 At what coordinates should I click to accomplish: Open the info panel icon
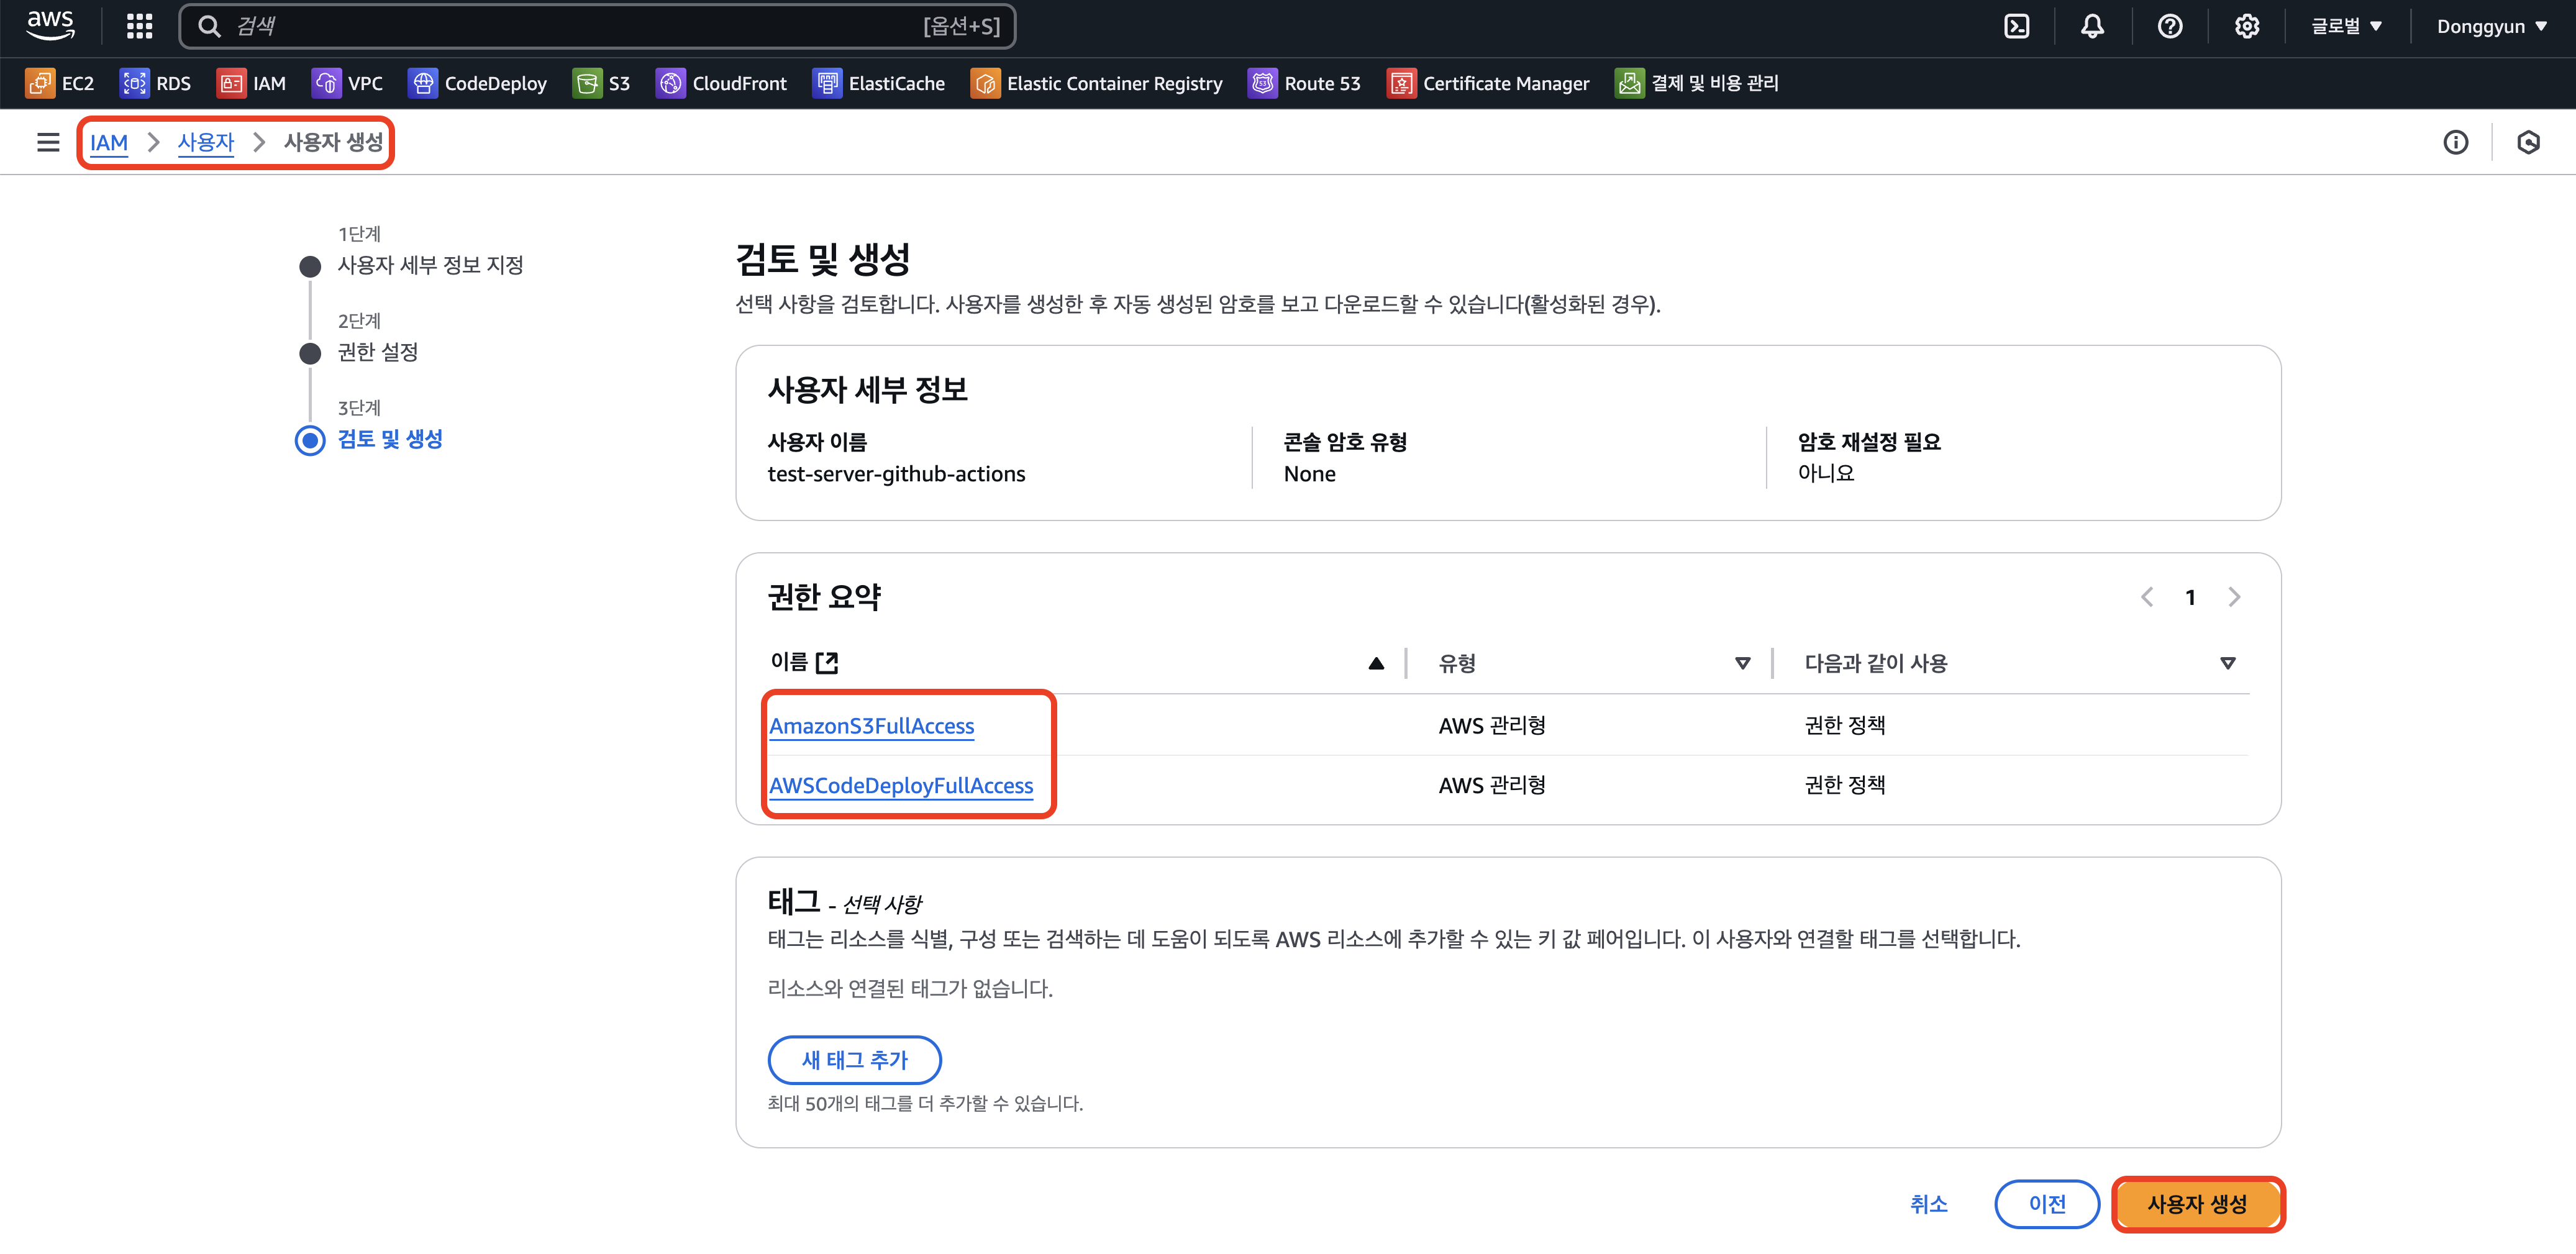[2455, 142]
